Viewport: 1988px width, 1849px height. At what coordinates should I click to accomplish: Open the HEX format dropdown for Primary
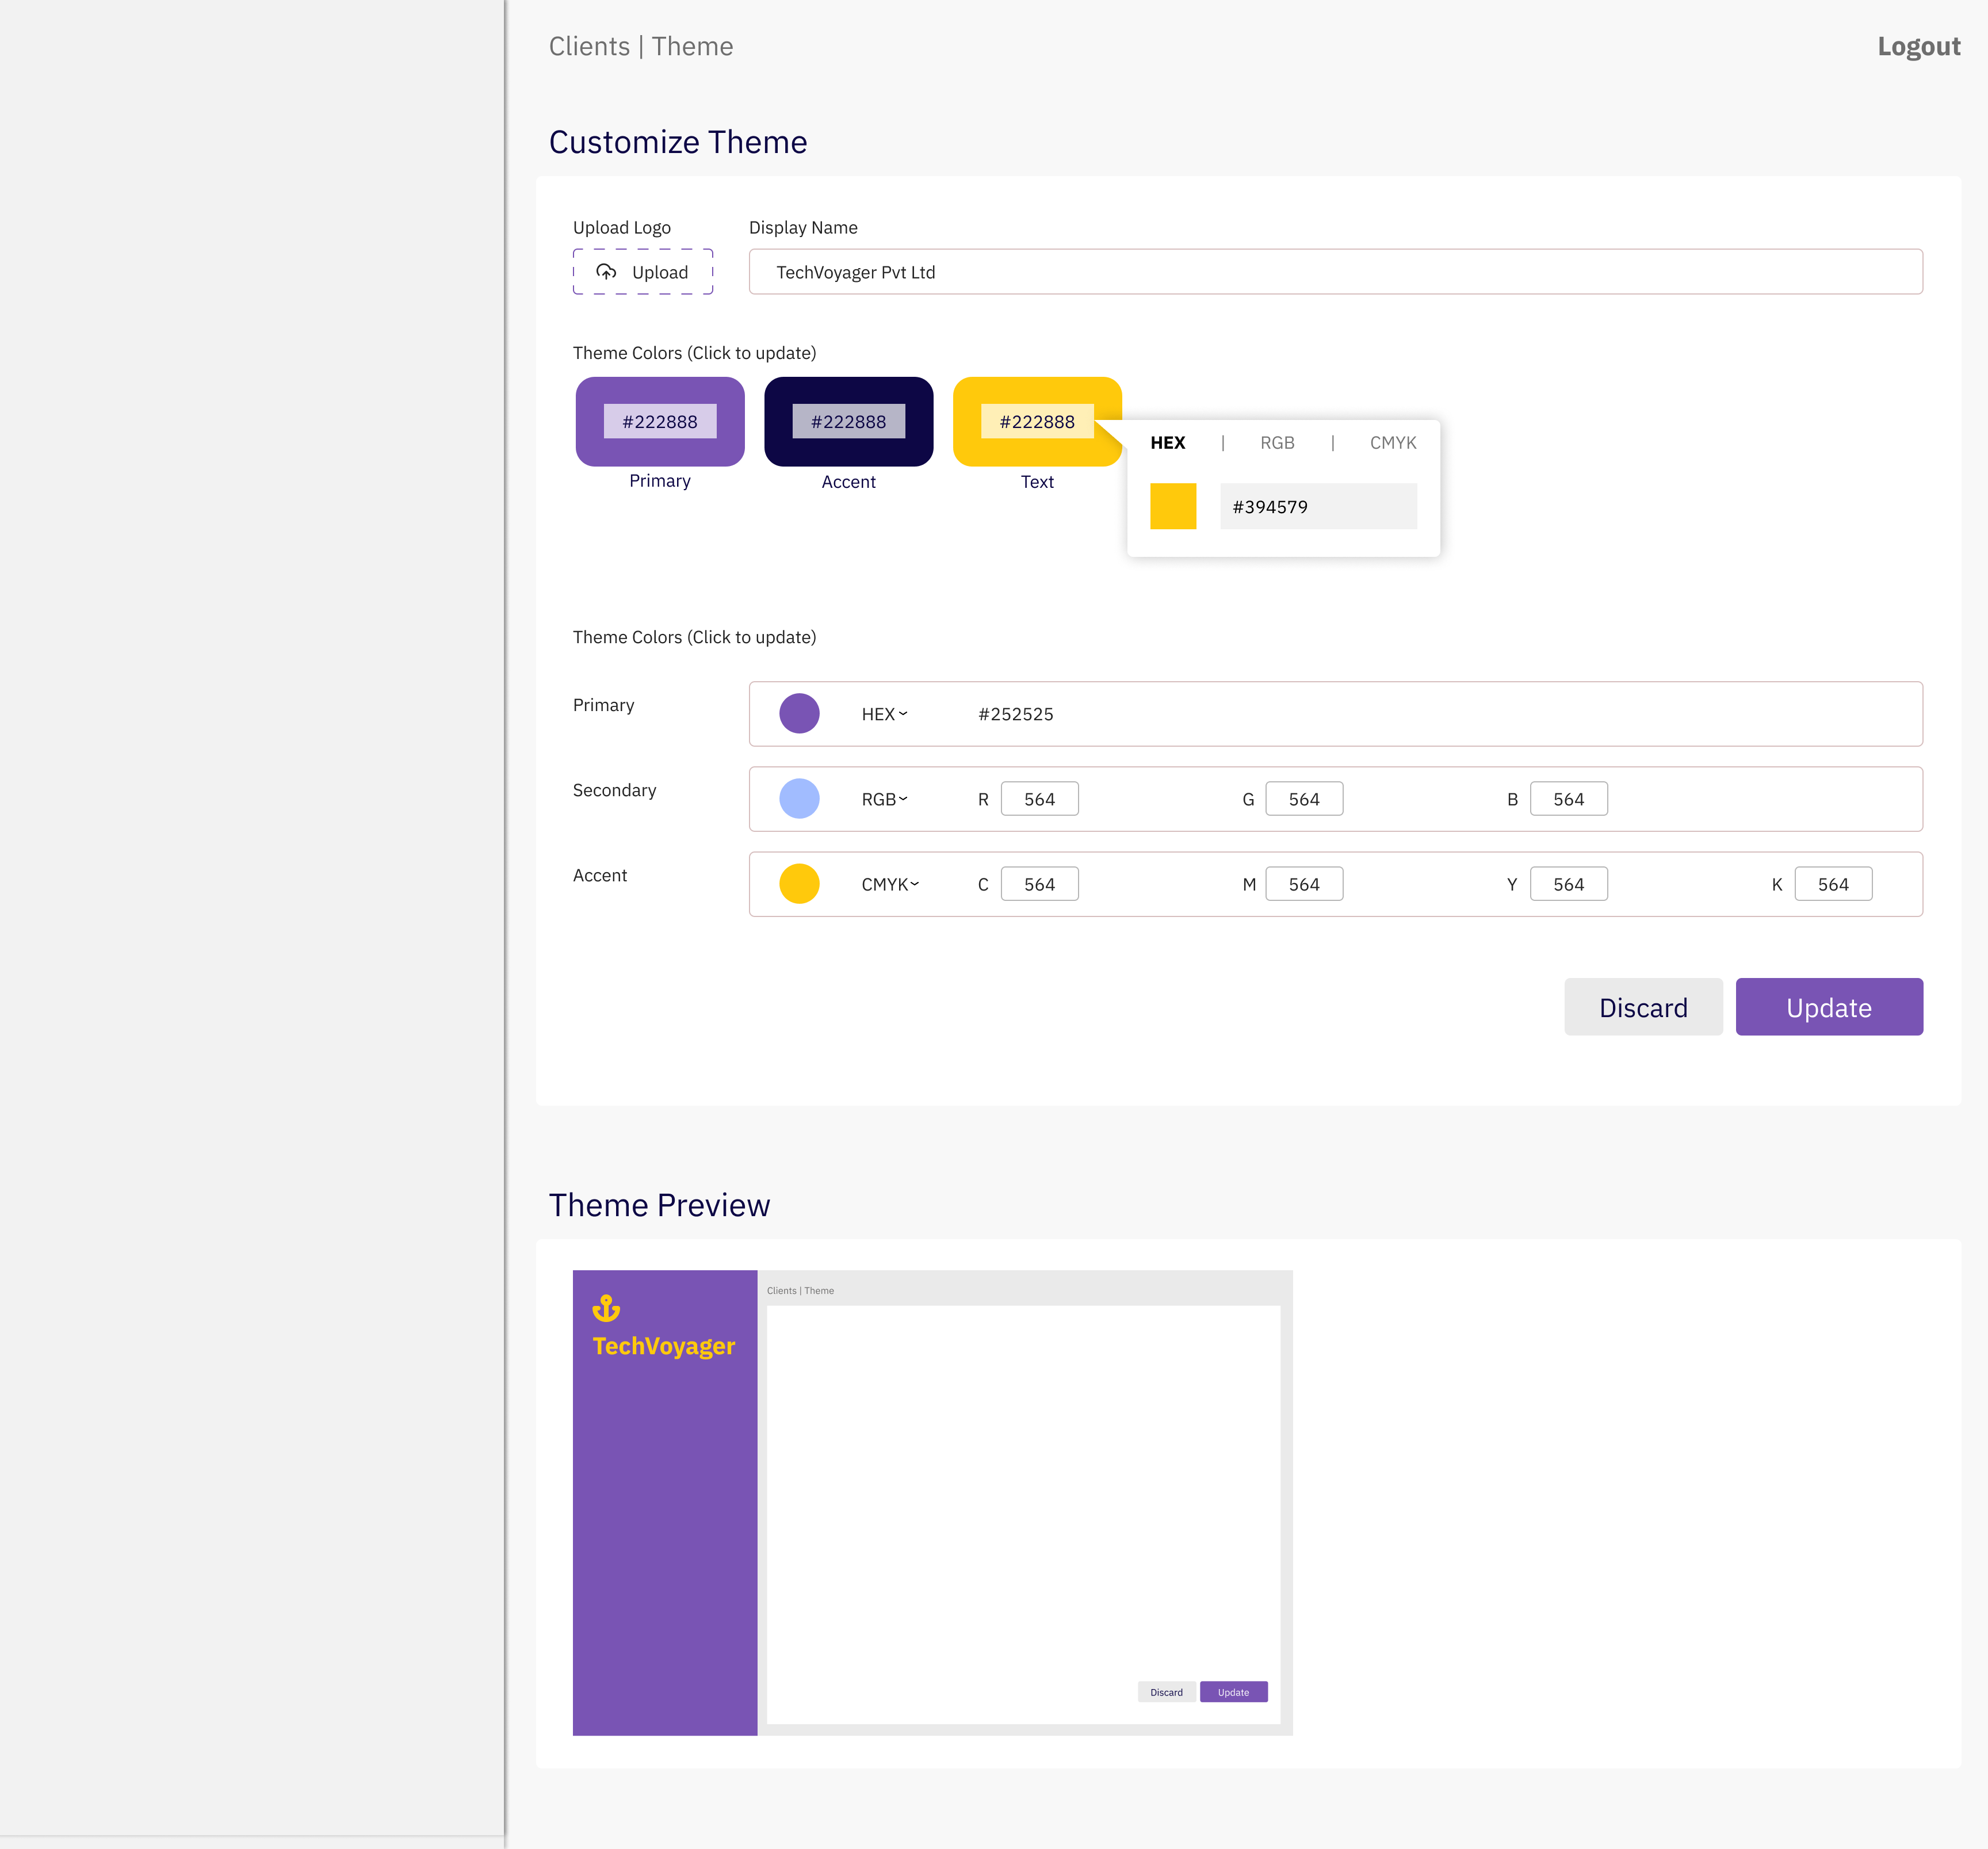[885, 714]
